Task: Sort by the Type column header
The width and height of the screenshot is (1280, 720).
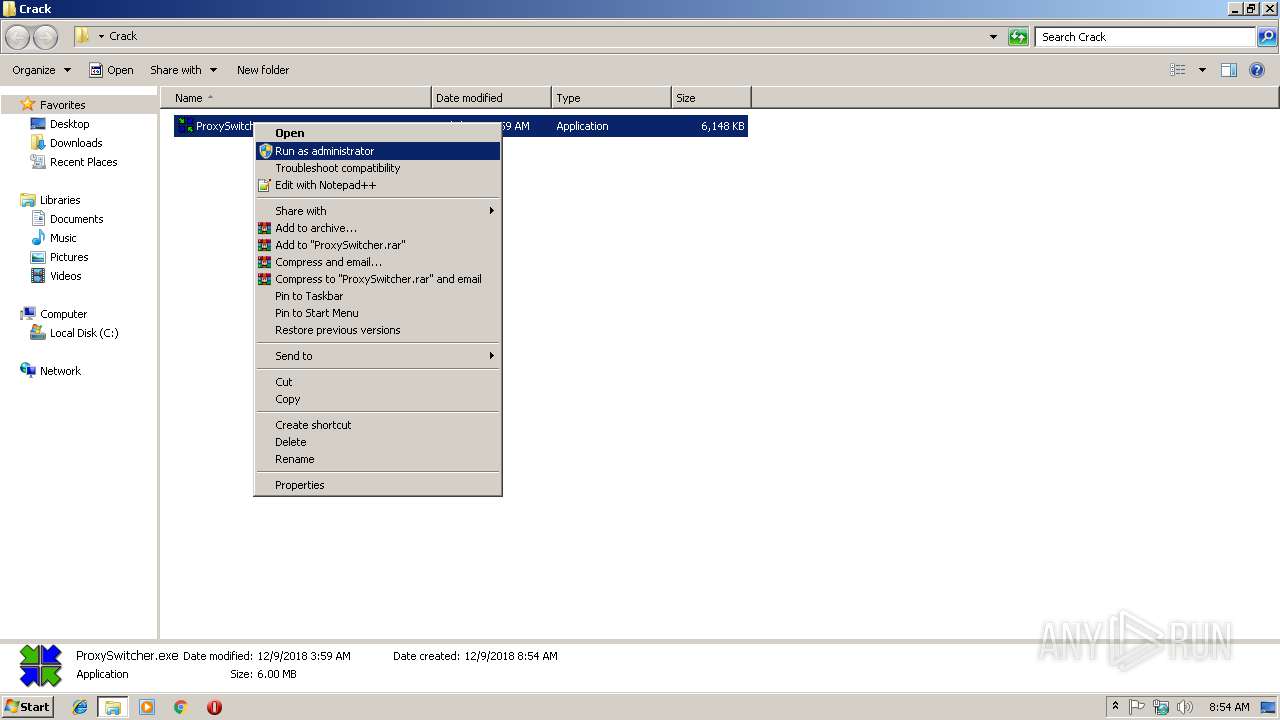Action: pos(611,98)
